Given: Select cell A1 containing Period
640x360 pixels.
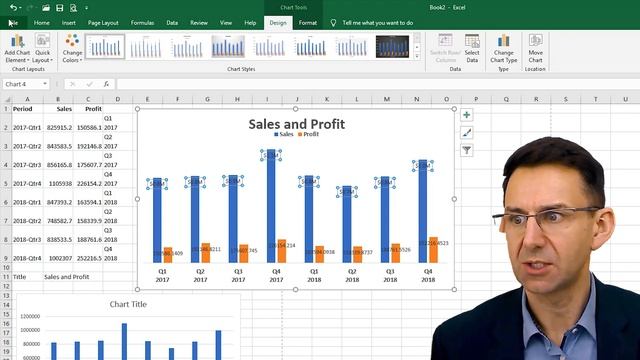Looking at the screenshot, I should [27, 109].
